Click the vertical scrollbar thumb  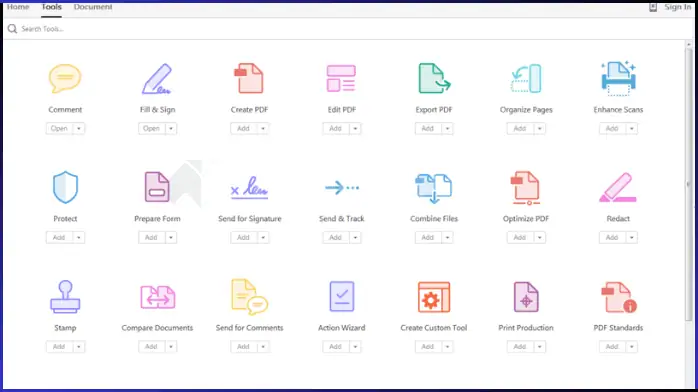click(x=689, y=184)
